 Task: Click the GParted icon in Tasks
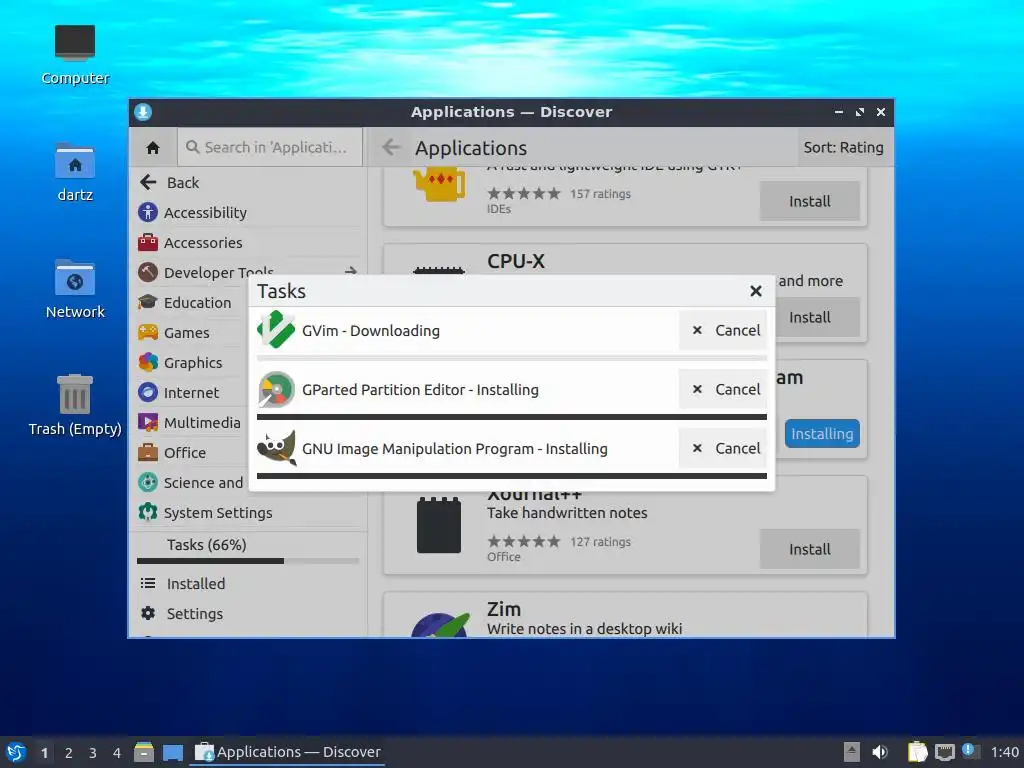276,389
